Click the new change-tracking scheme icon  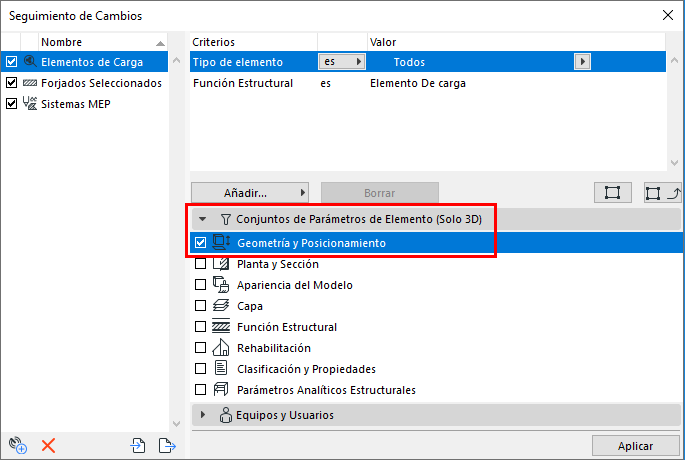pyautogui.click(x=16, y=445)
